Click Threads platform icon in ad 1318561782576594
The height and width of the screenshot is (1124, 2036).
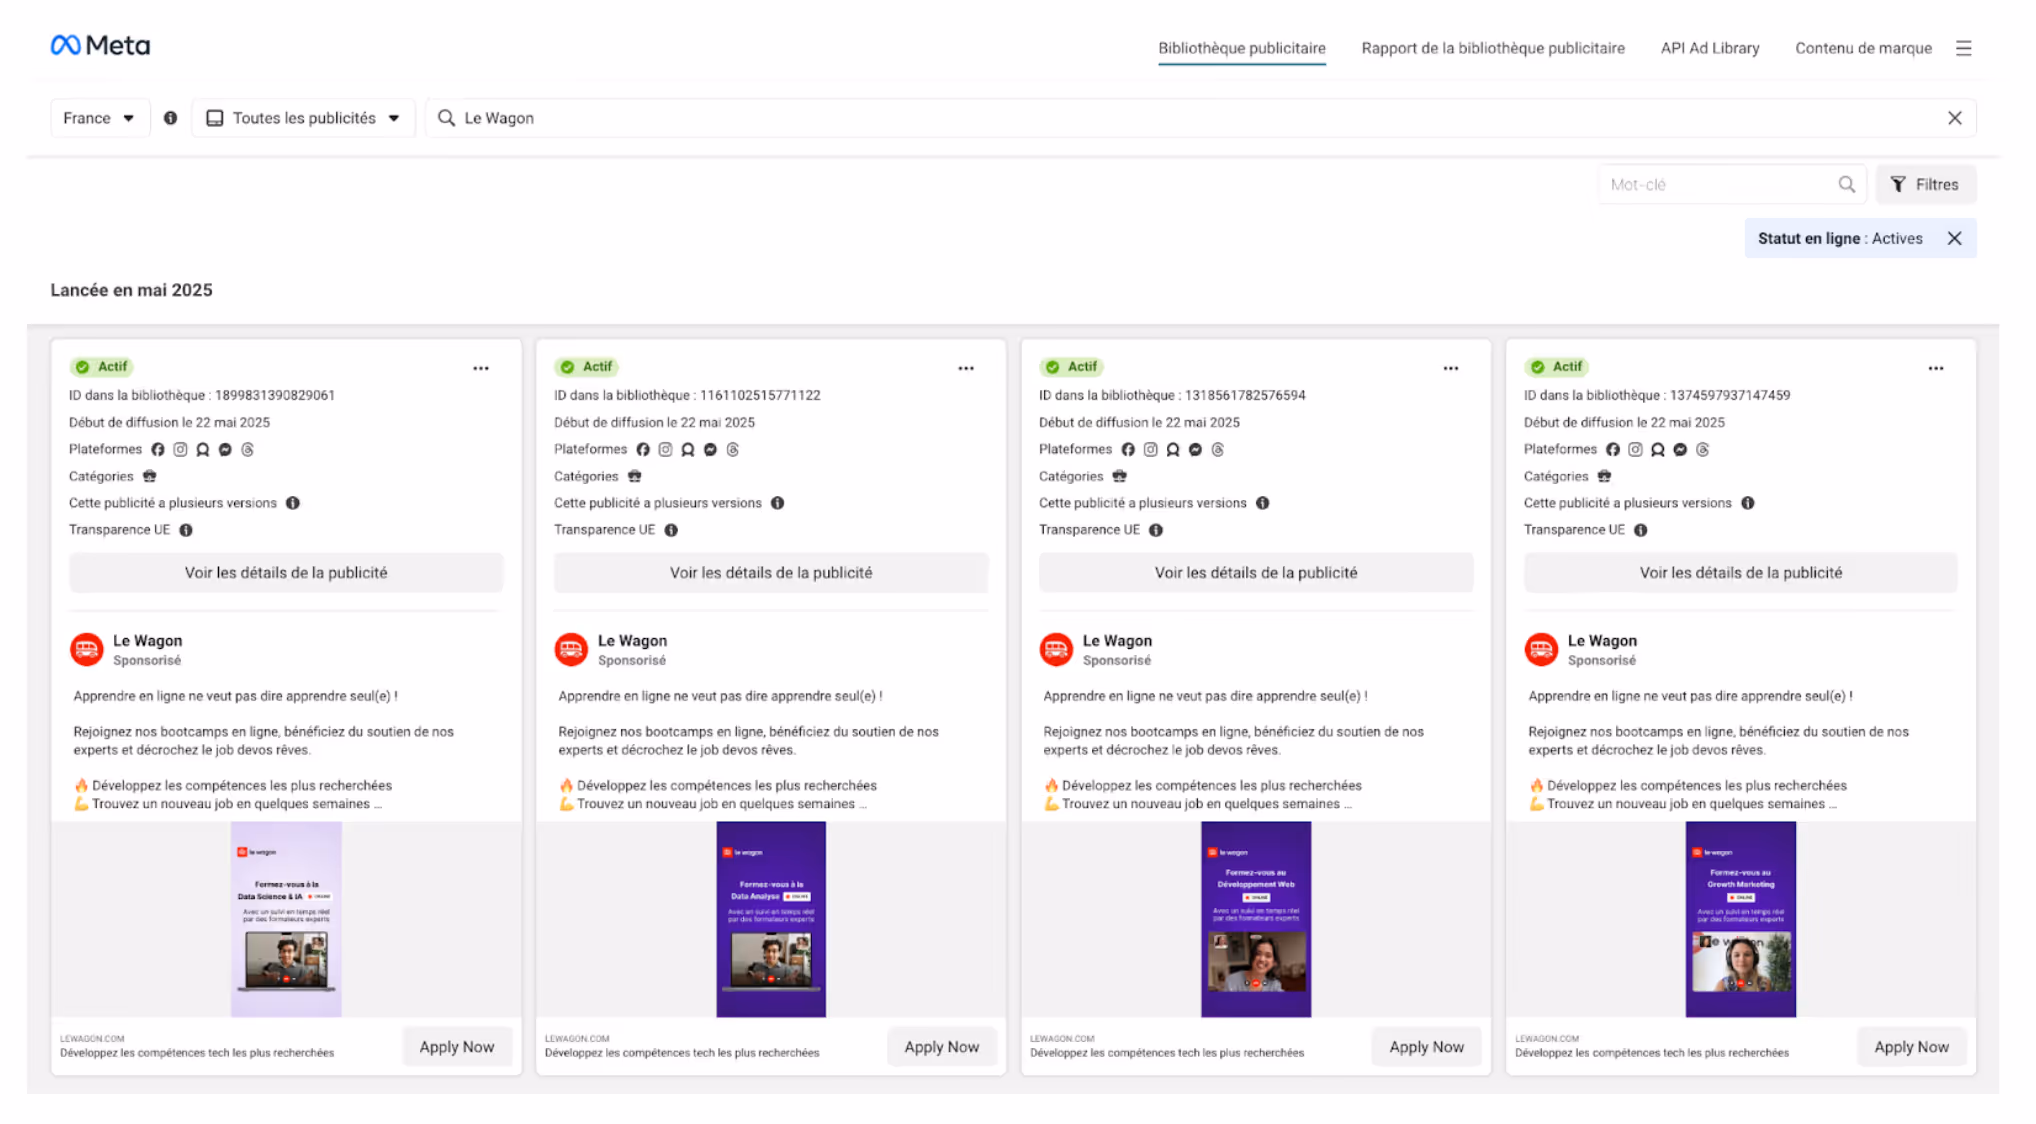tap(1218, 450)
